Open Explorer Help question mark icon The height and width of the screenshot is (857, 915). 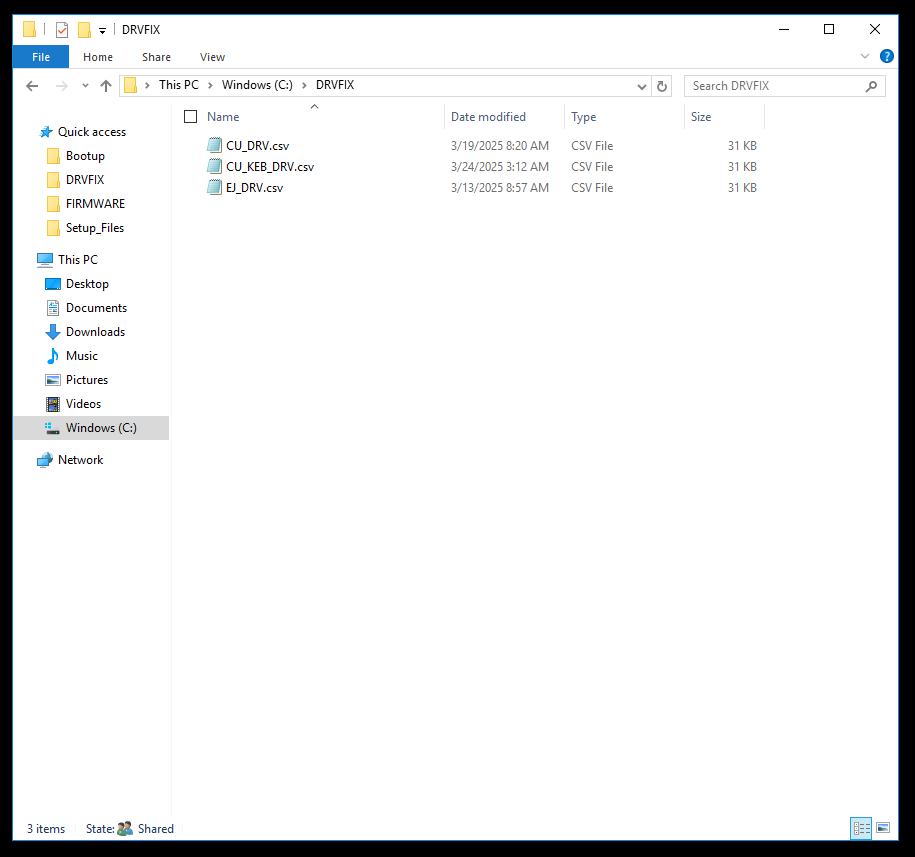coord(886,57)
